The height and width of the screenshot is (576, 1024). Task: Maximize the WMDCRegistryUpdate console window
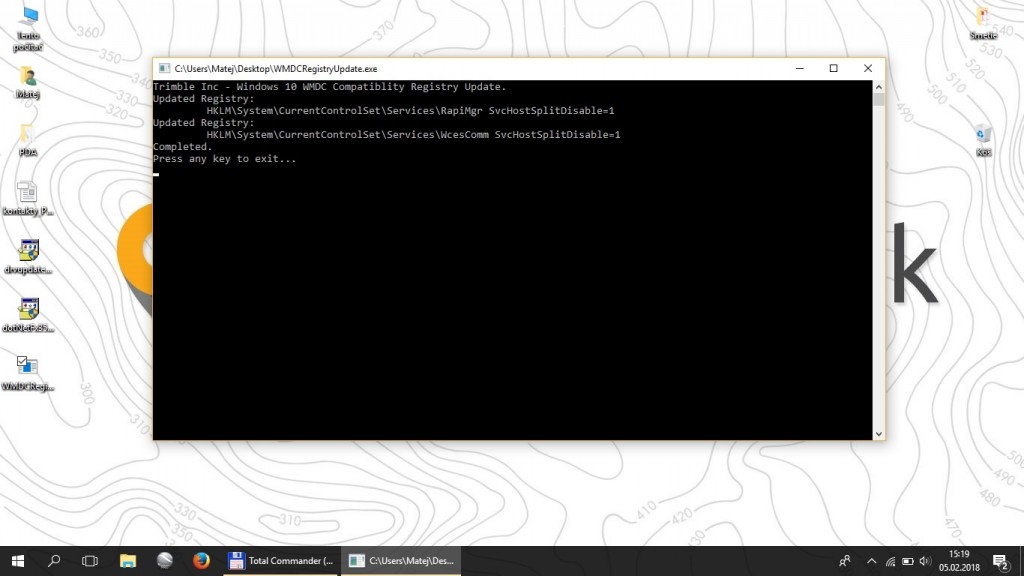(x=833, y=69)
